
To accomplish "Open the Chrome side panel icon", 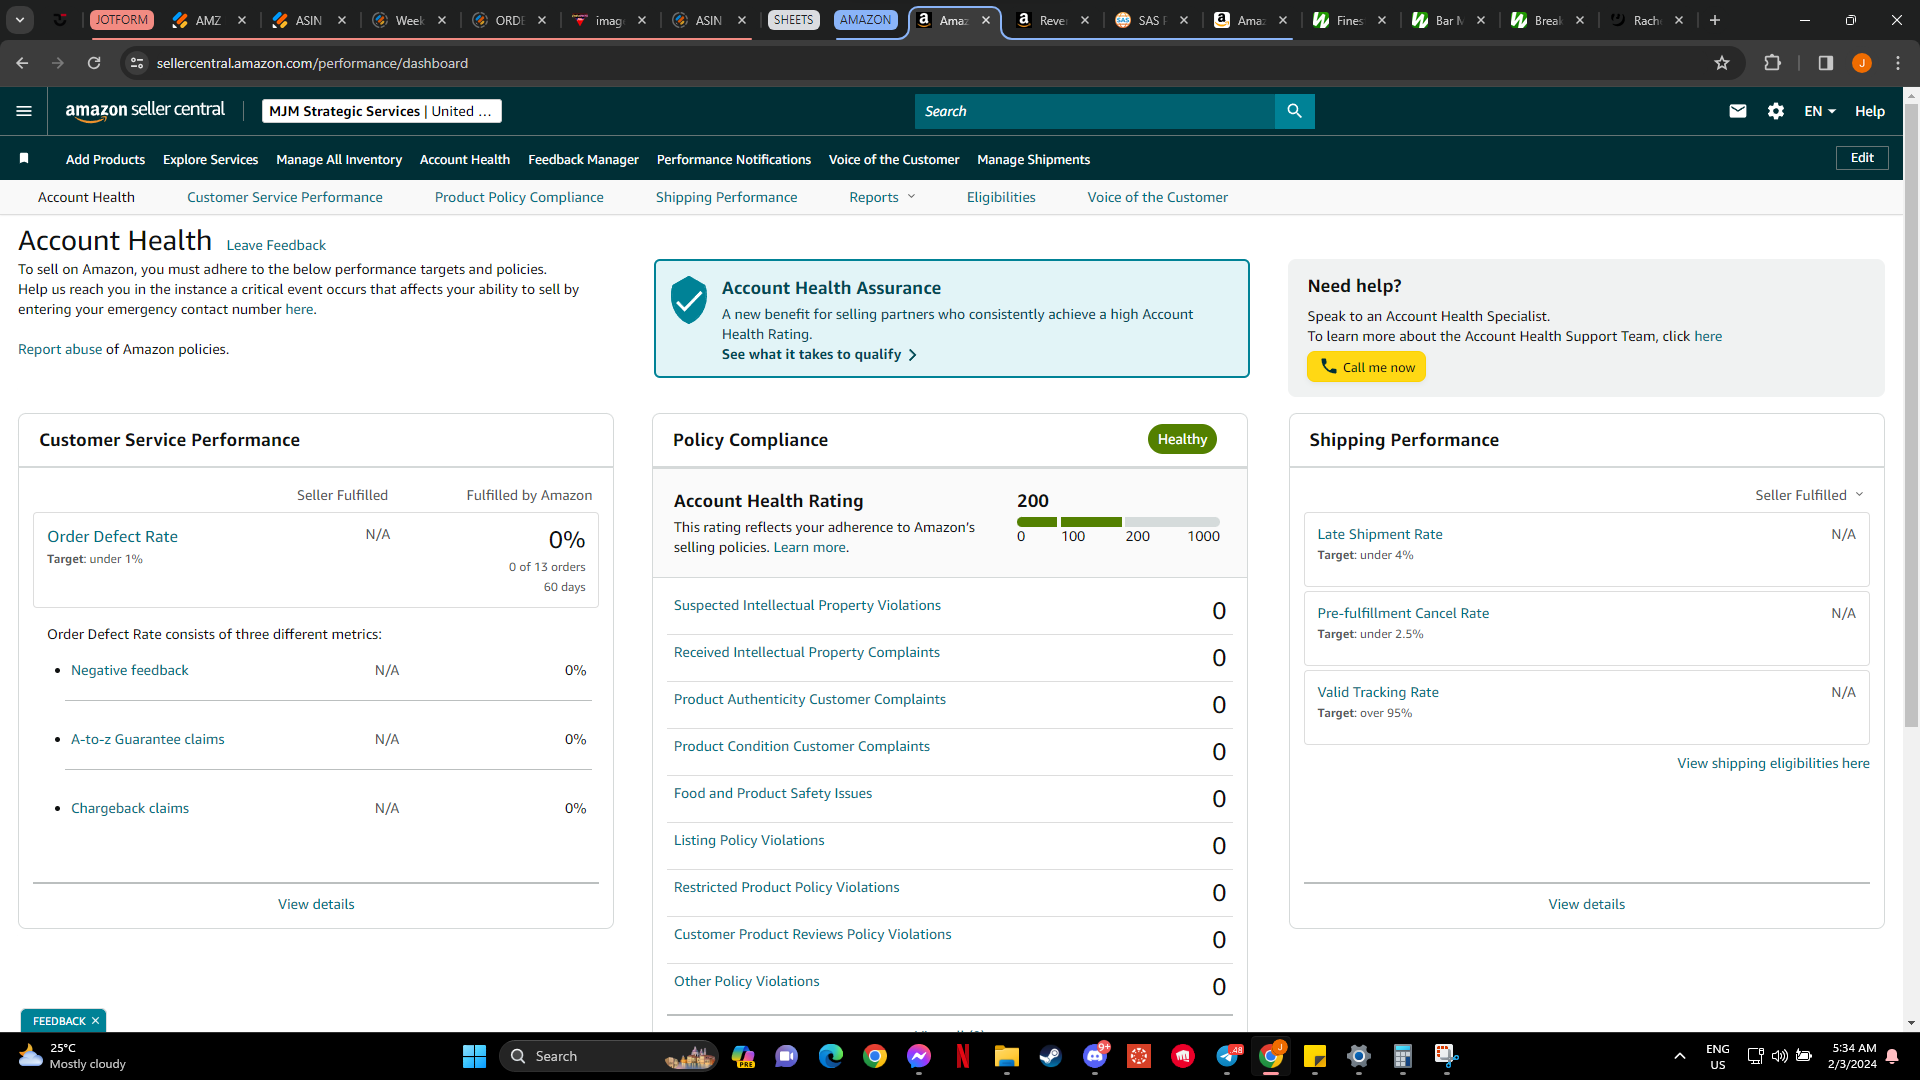I will click(1826, 63).
